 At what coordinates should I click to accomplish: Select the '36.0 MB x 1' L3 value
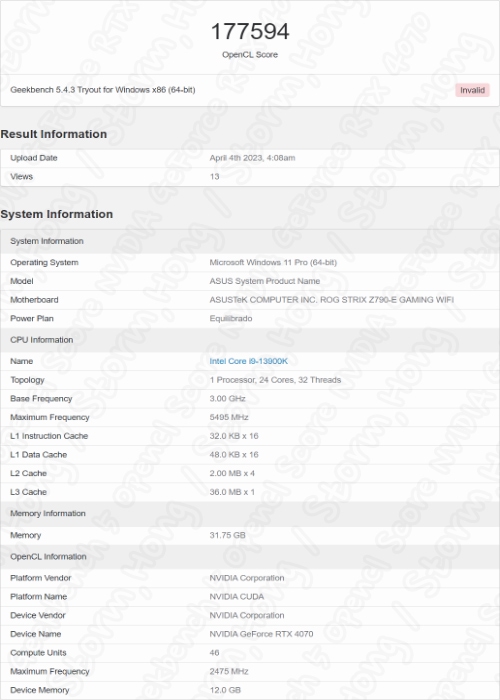tap(232, 492)
